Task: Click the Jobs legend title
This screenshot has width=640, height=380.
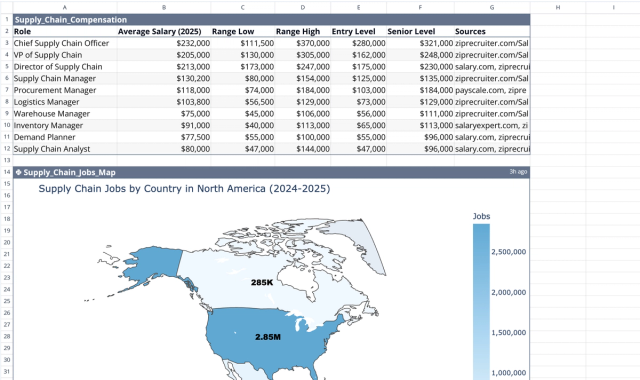Action: click(x=481, y=216)
